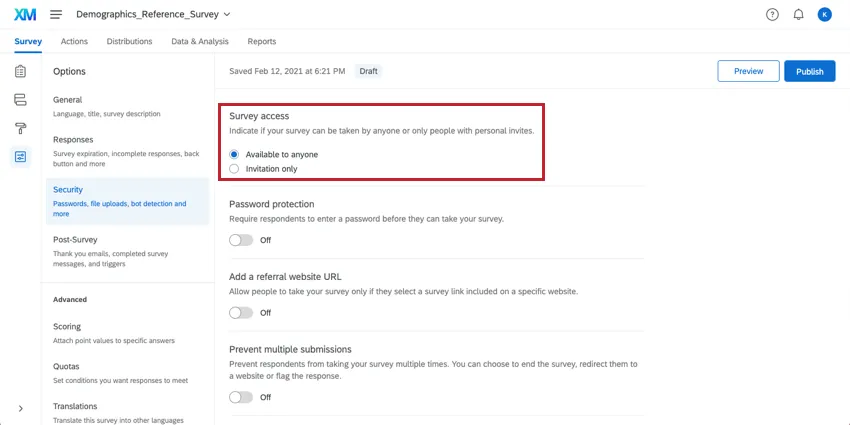Expand the left sidebar with the chevron
Image resolution: width=850 pixels, height=425 pixels.
pos(21,408)
